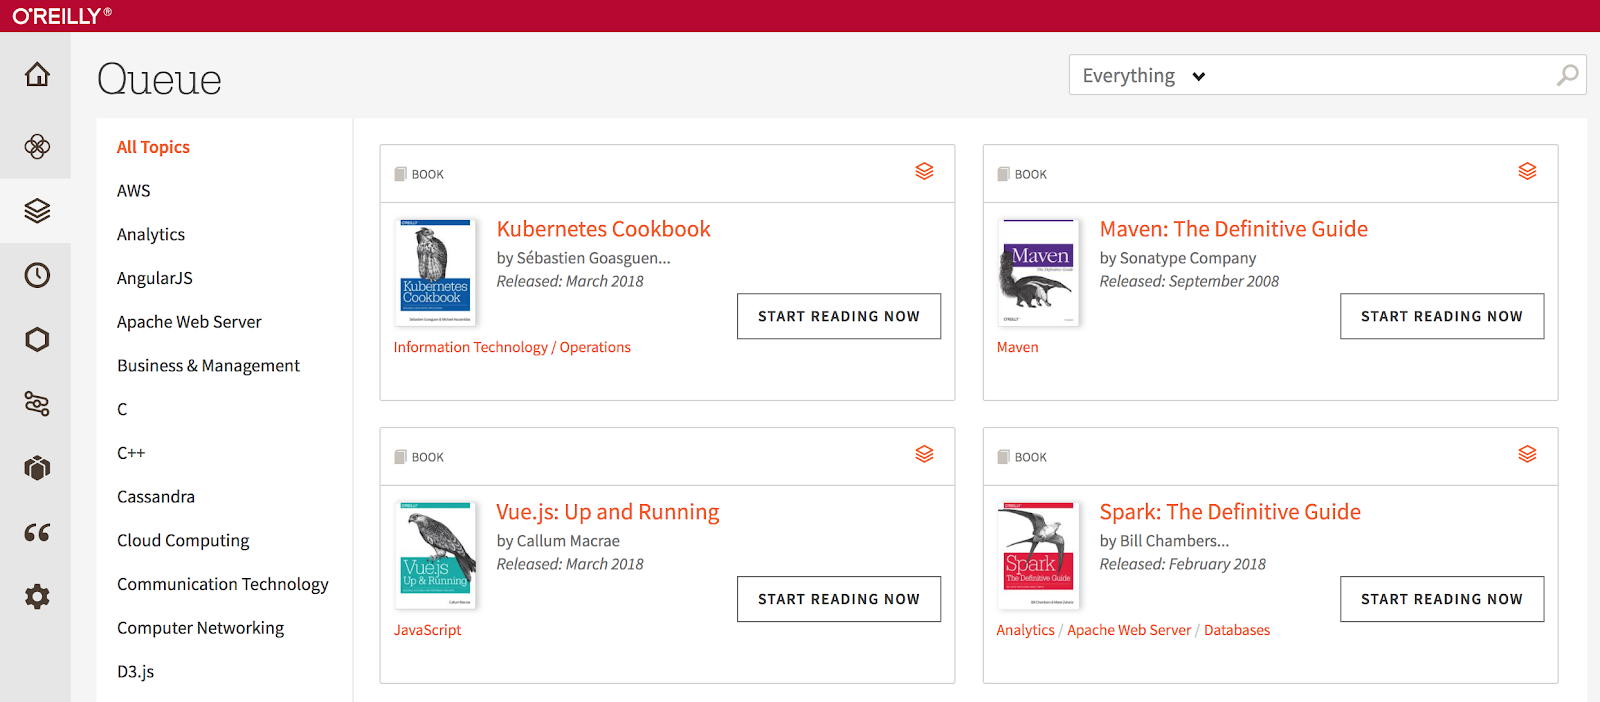Click the Databases tag on Spark card
Image resolution: width=1600 pixels, height=702 pixels.
1237,630
